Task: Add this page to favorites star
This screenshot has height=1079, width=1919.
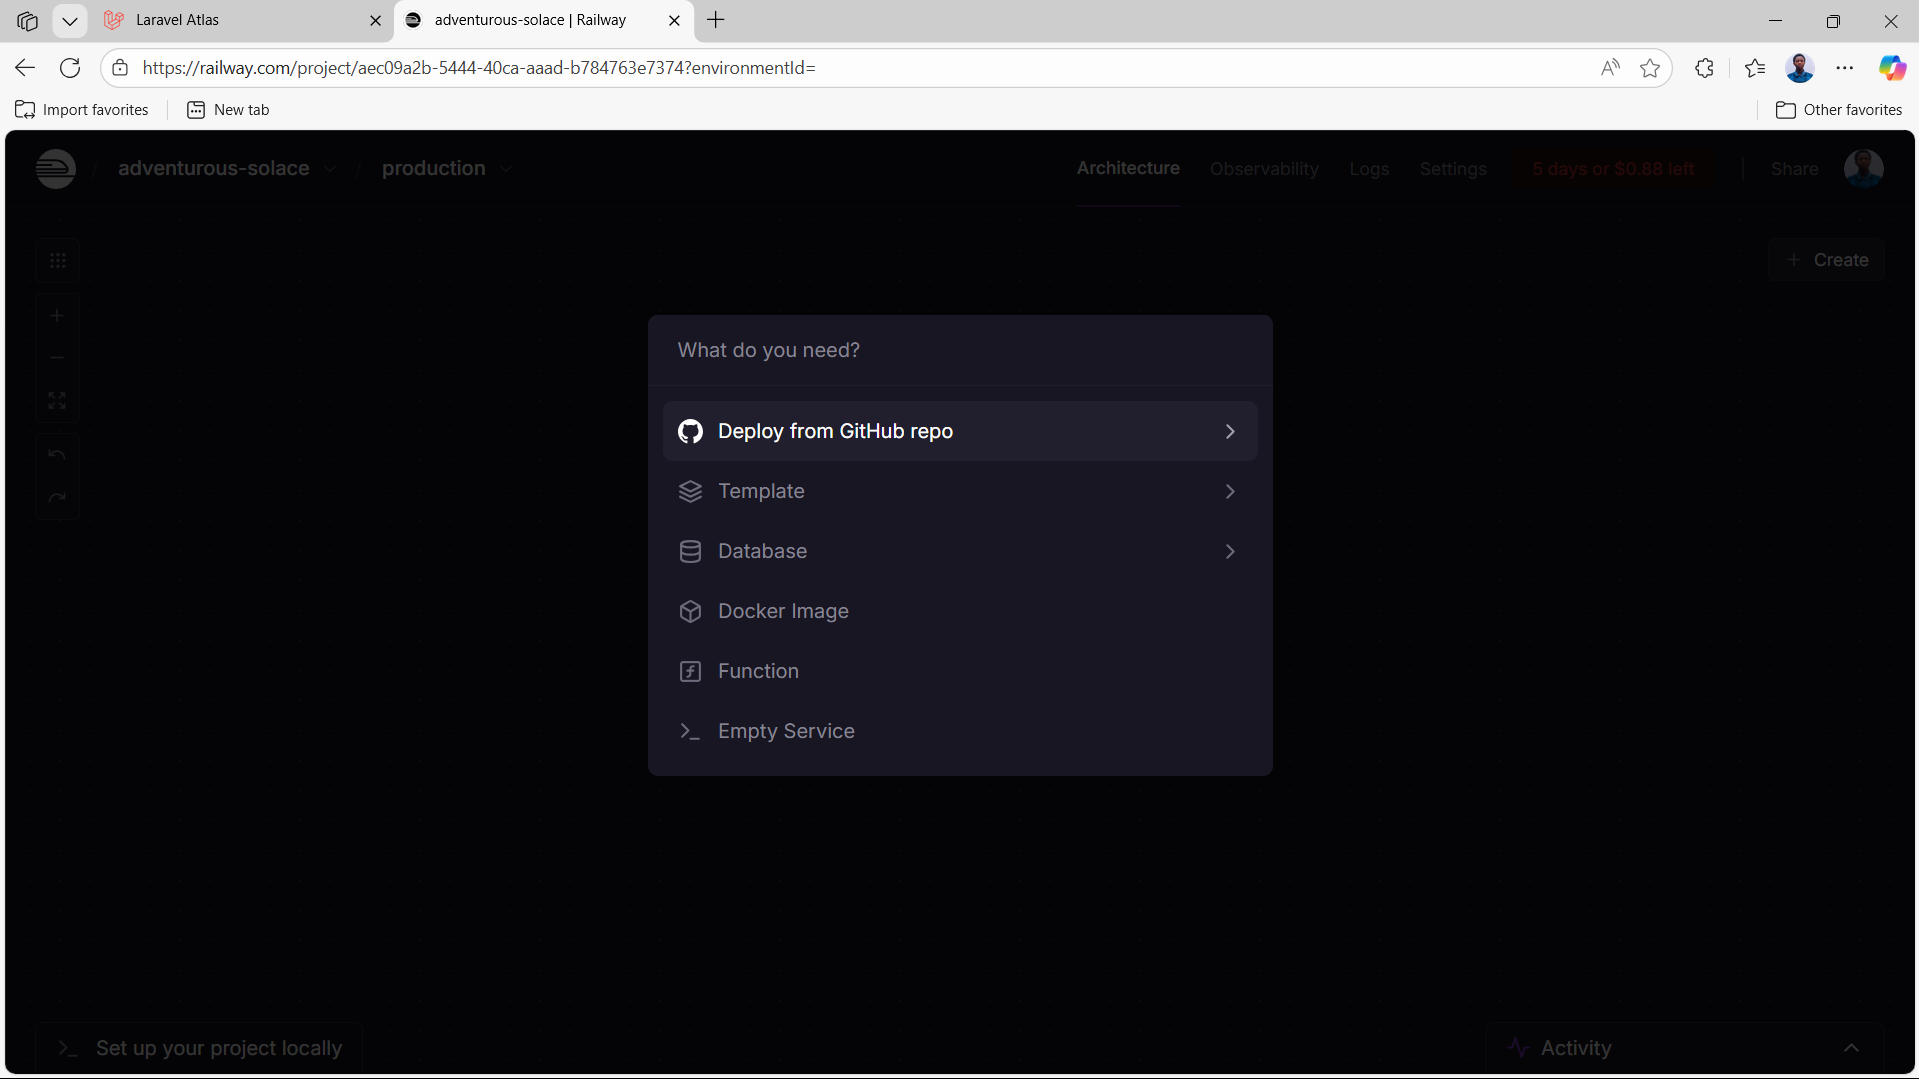Action: pos(1650,68)
